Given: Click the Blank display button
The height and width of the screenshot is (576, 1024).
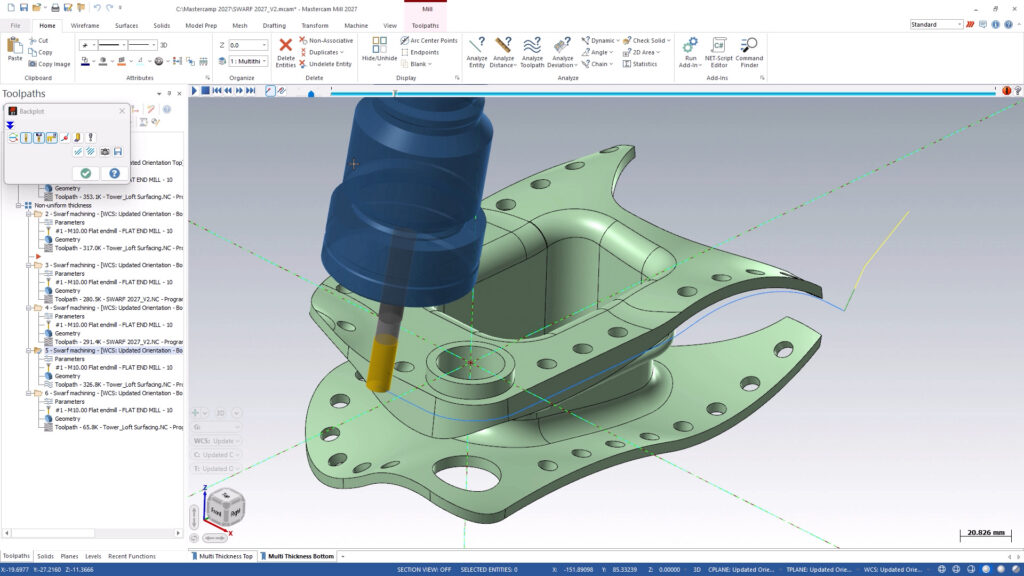Looking at the screenshot, I should tap(416, 64).
